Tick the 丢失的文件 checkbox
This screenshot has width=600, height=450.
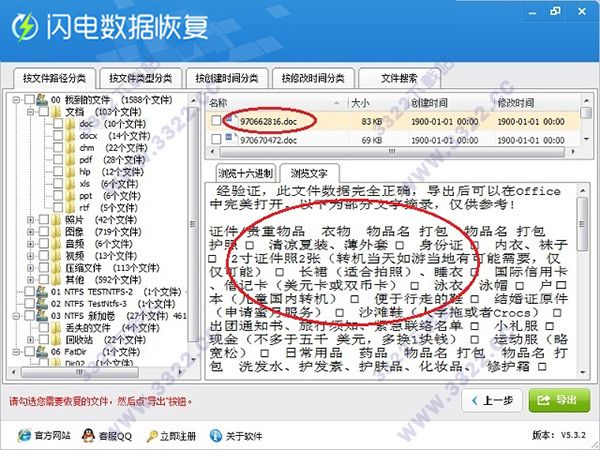(44, 328)
